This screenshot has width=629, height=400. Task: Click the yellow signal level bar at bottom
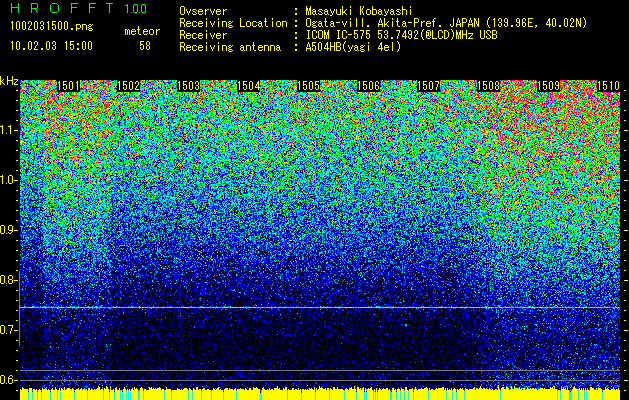(320, 394)
